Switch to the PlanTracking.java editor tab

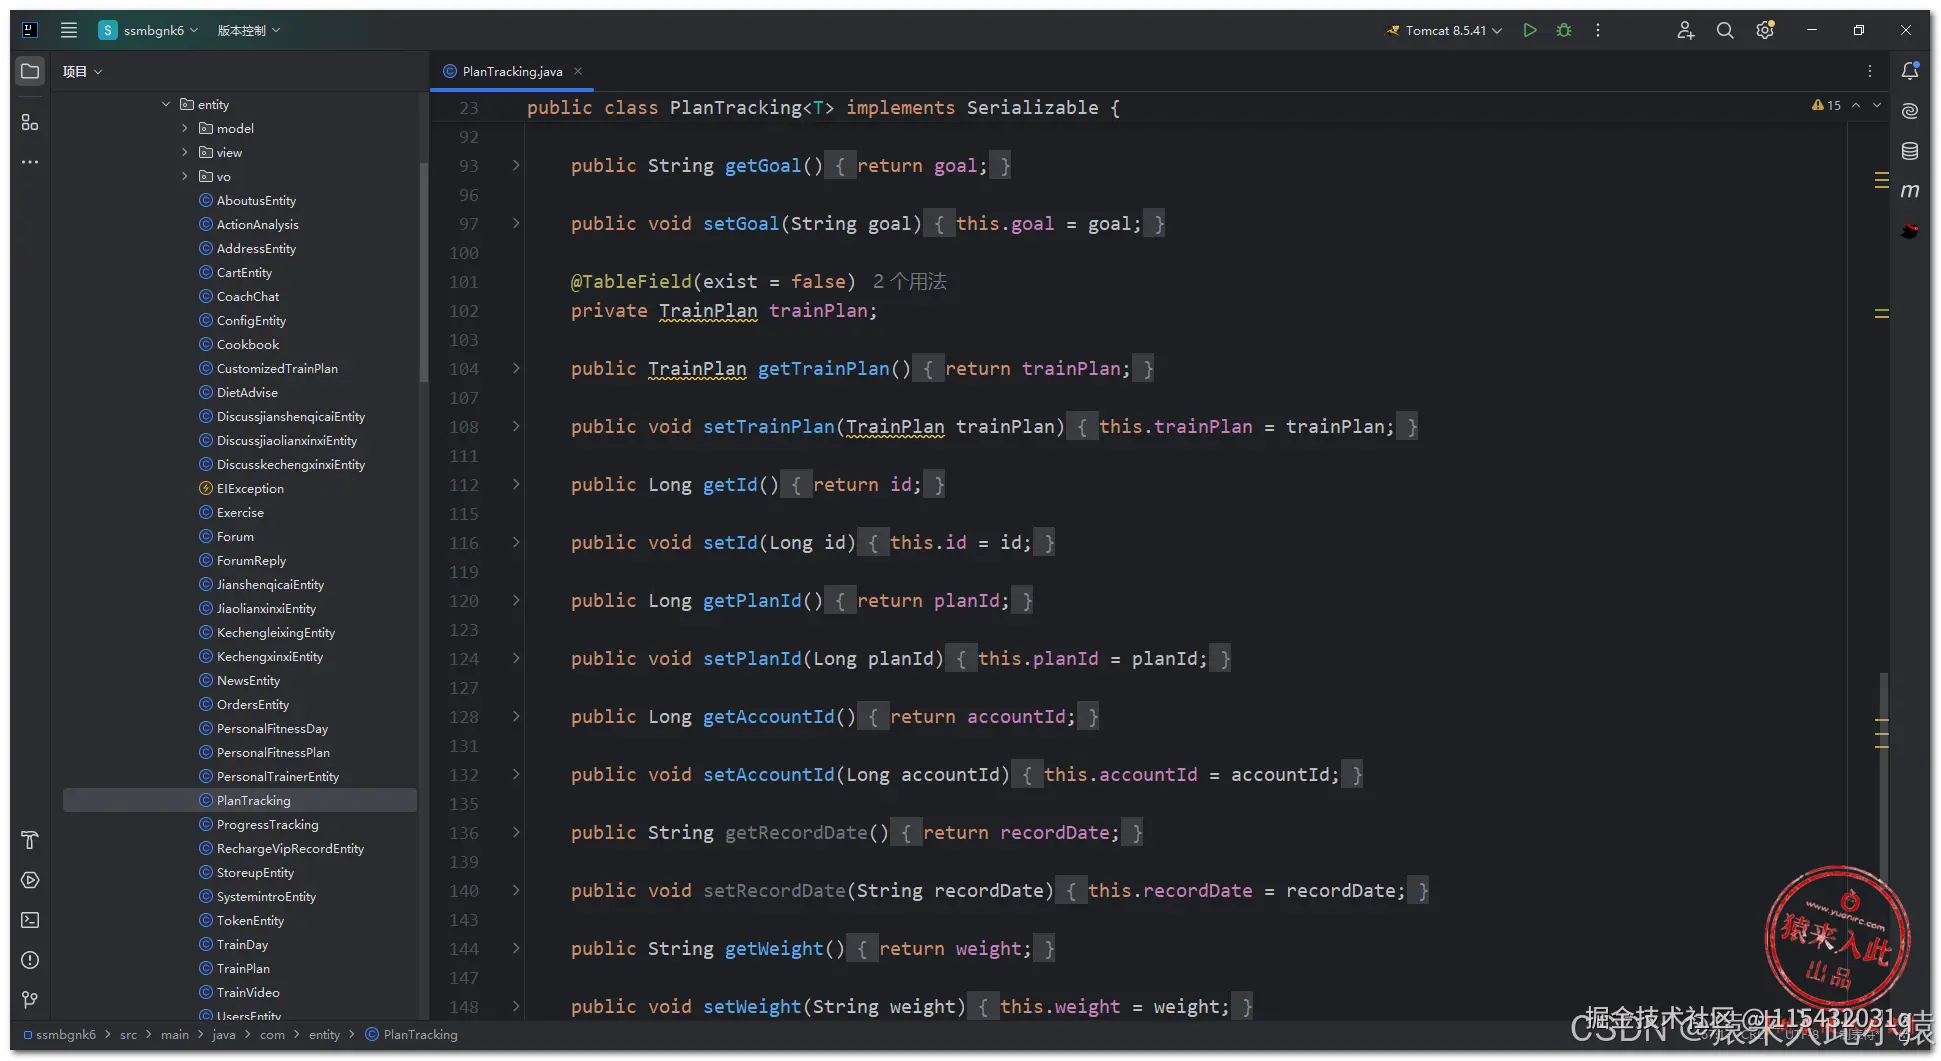(x=512, y=71)
